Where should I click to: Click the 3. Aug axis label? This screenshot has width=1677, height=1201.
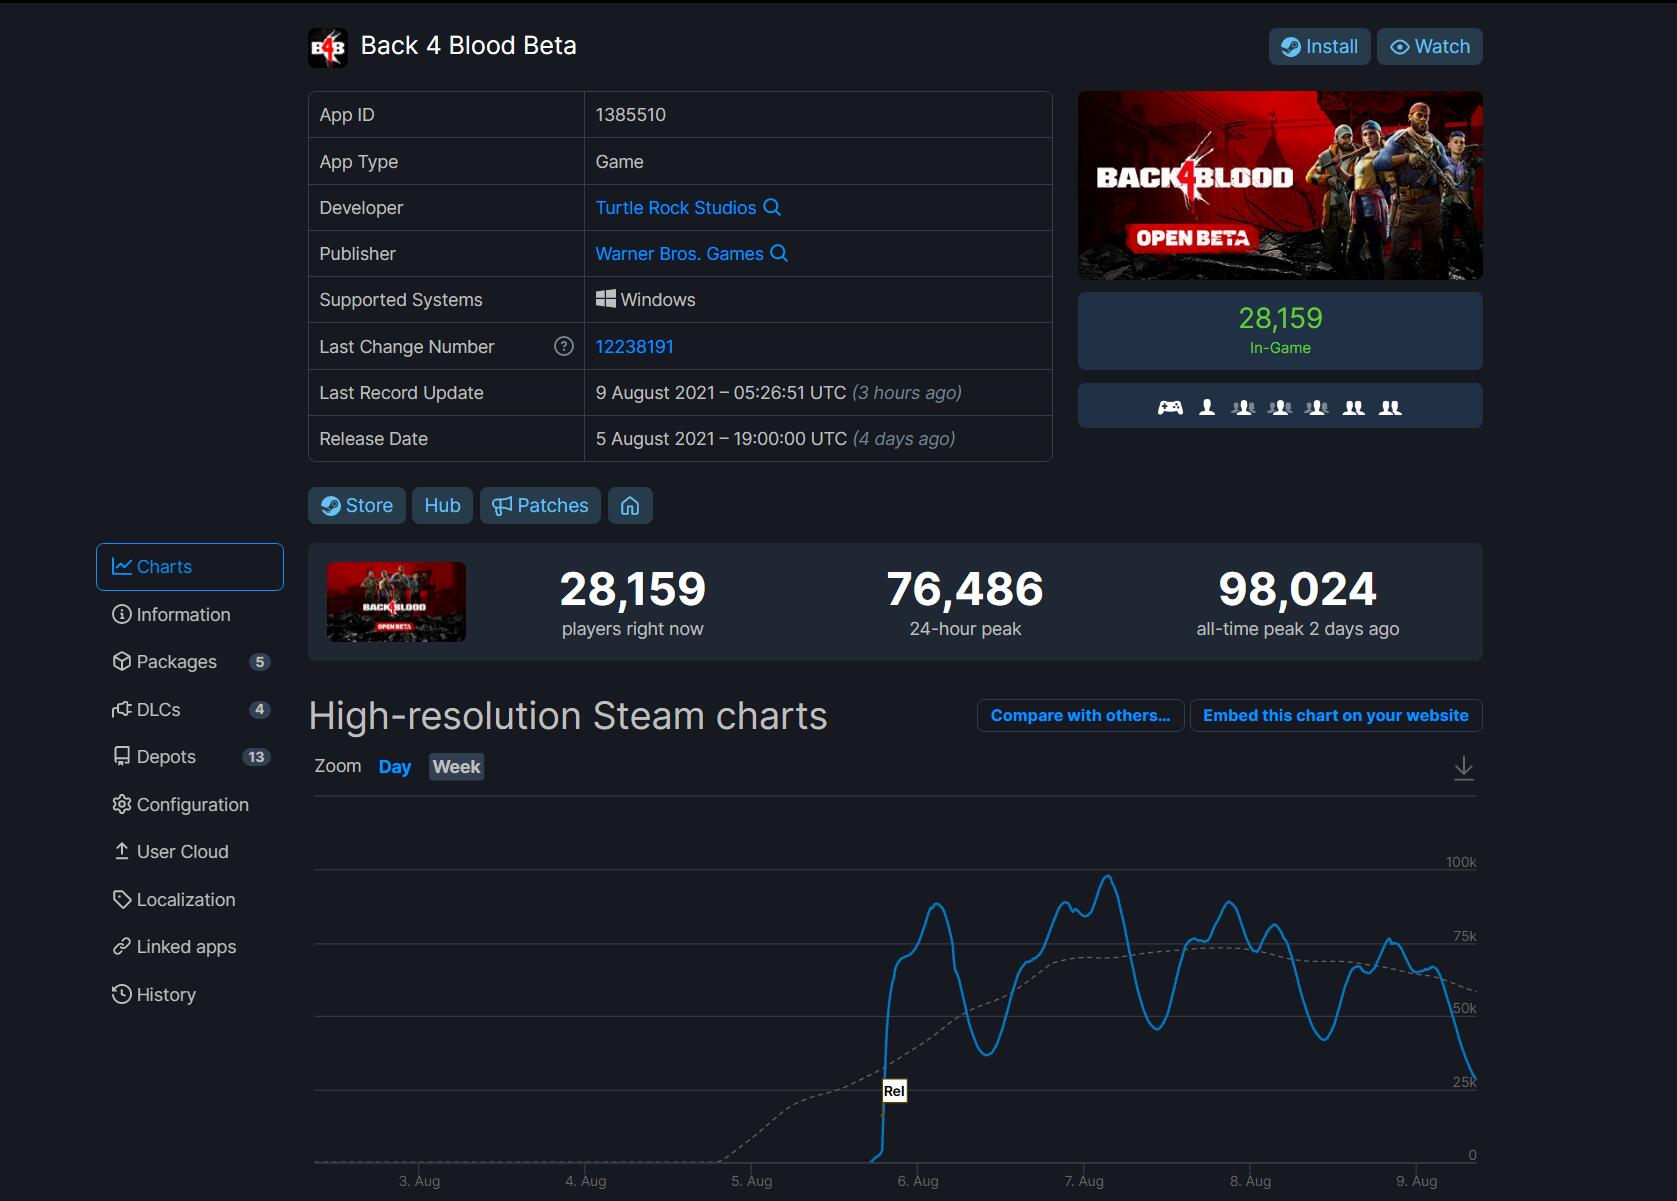pos(419,1181)
